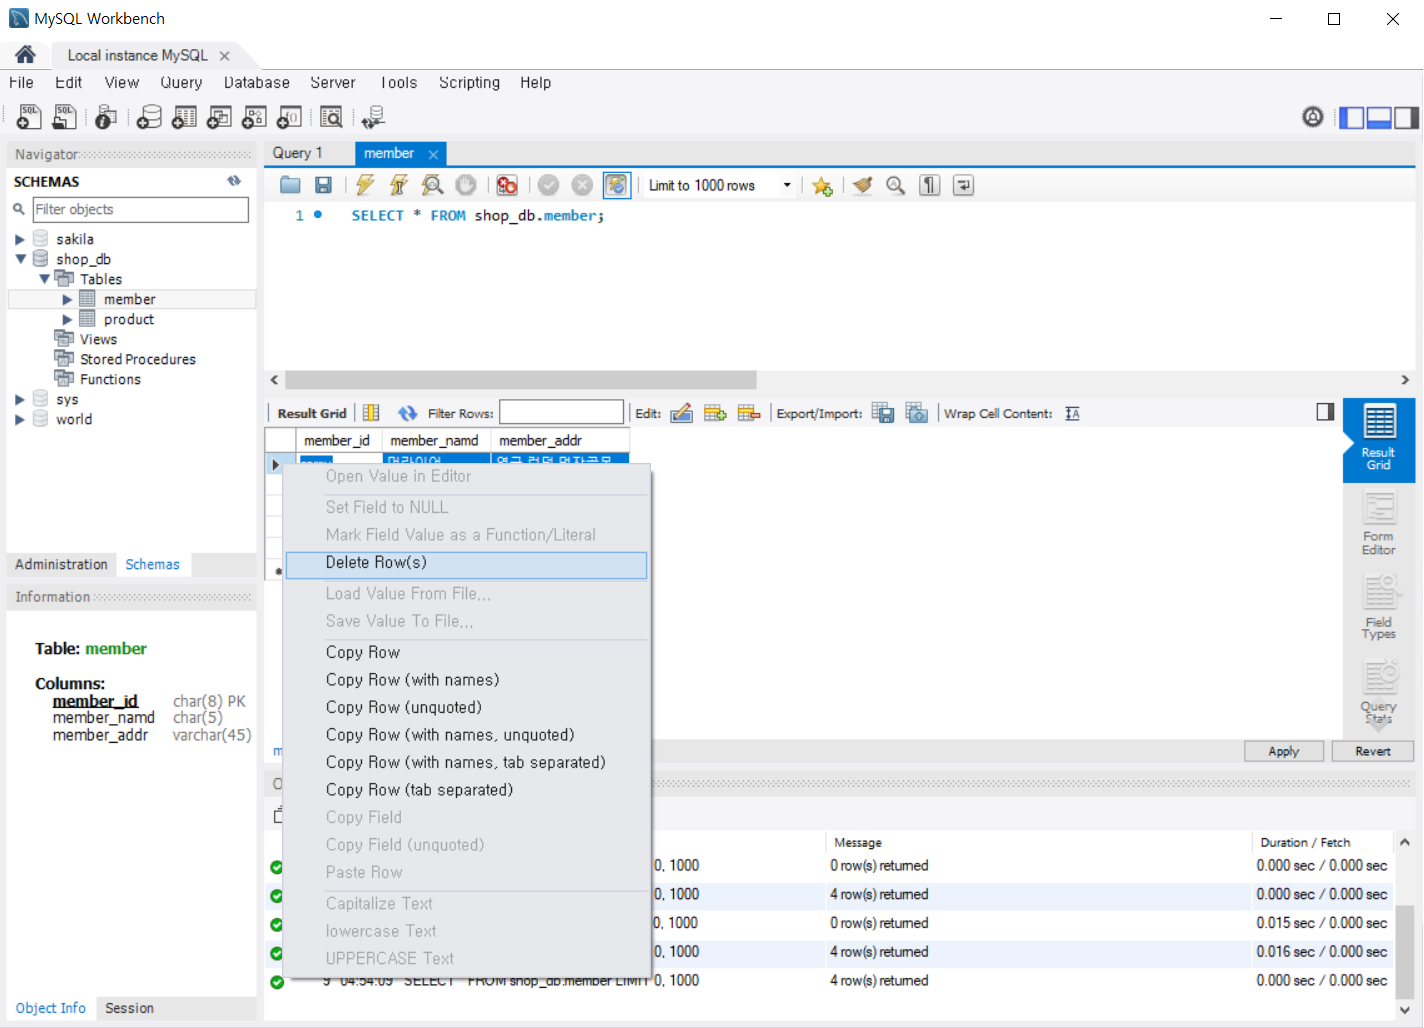
Task: Expand the sakila schema
Action: tap(20, 239)
